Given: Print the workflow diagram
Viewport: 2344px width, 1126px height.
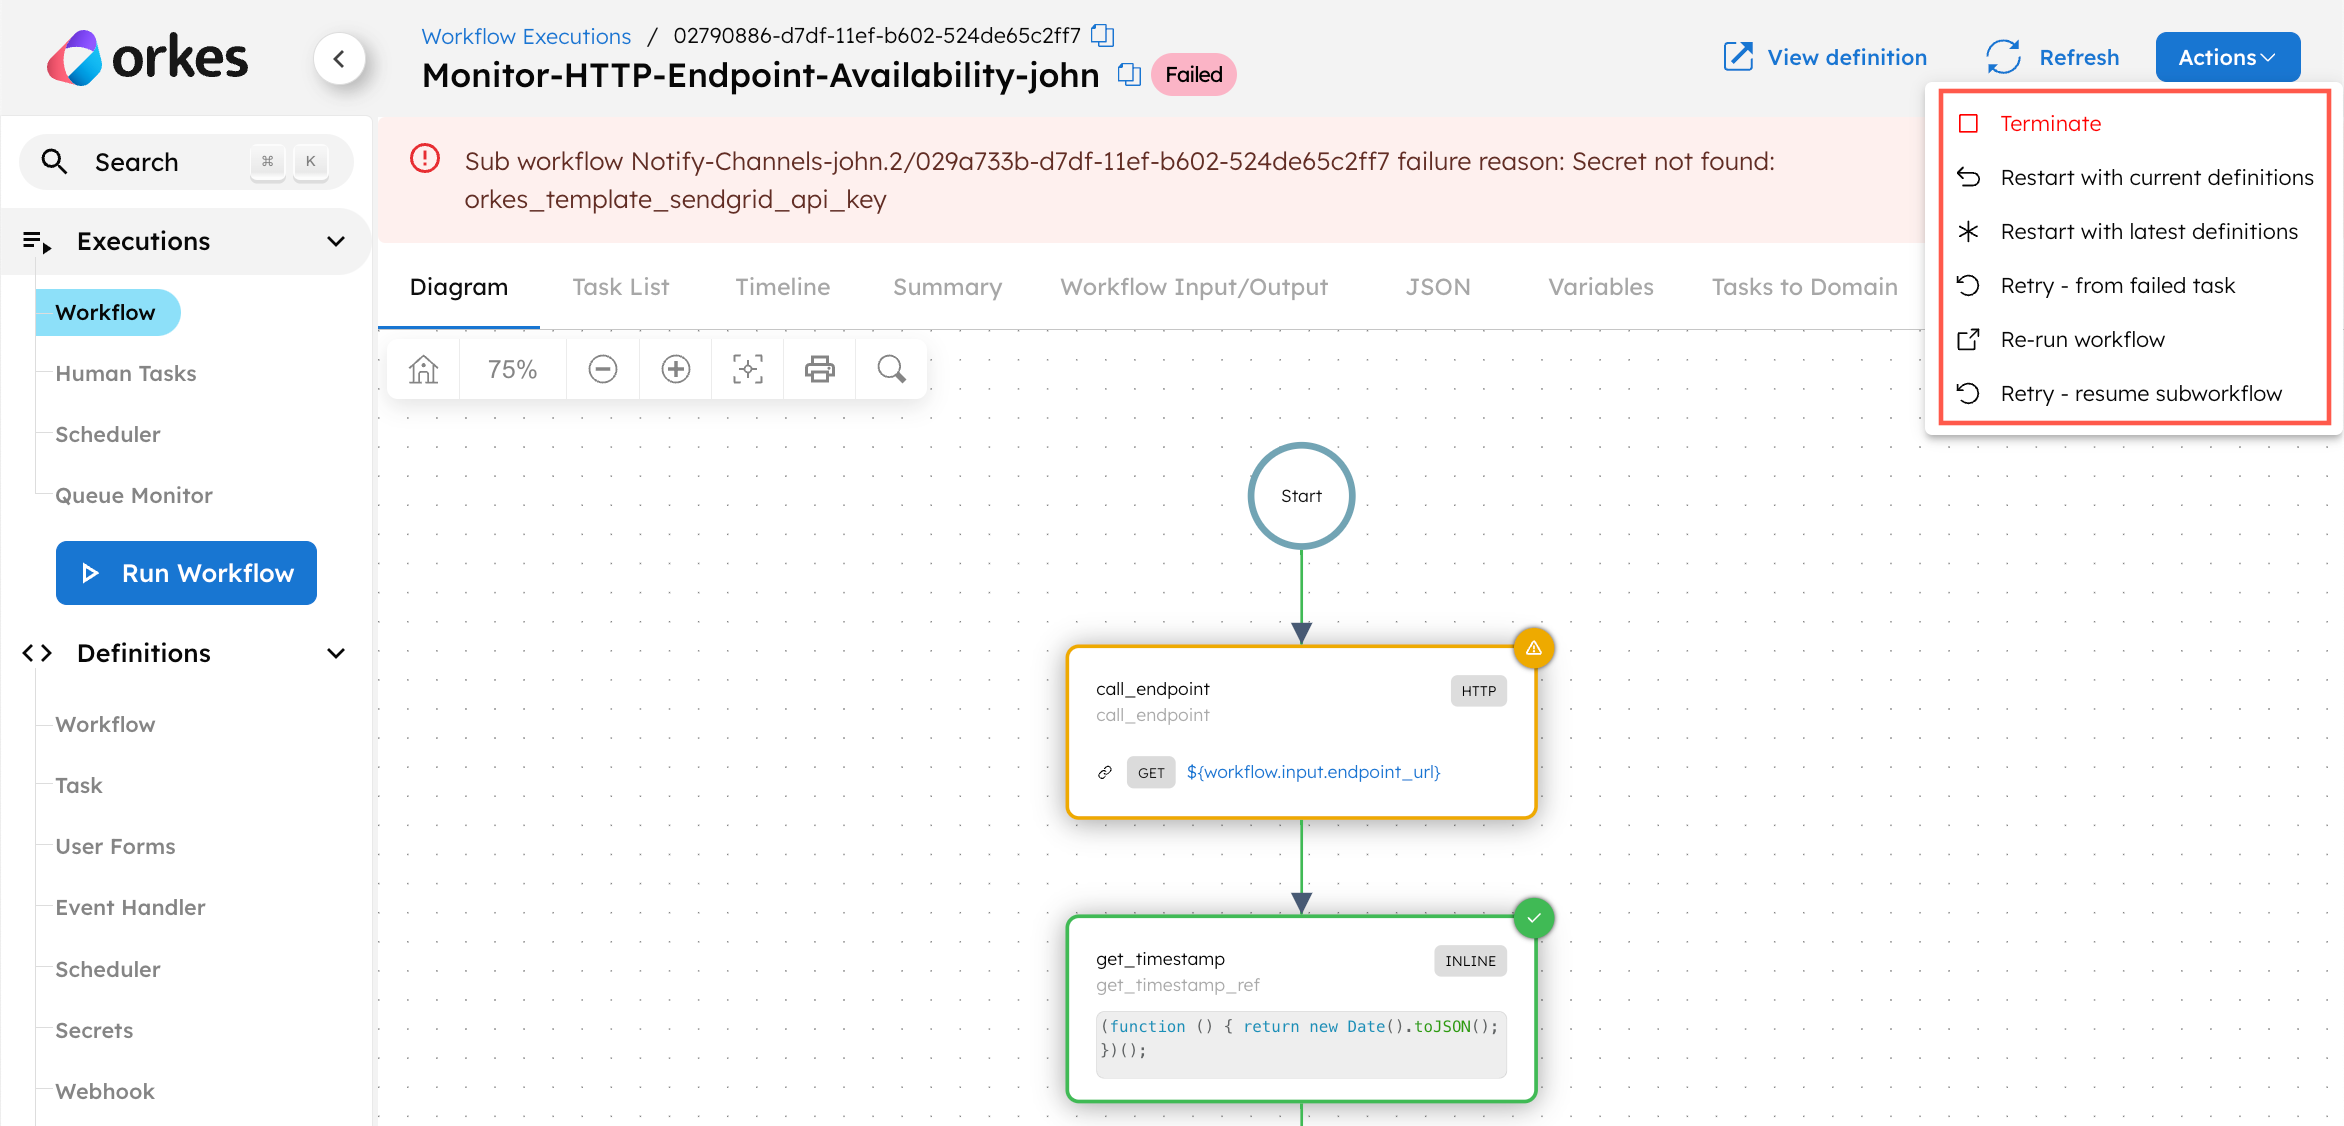Looking at the screenshot, I should click(x=820, y=370).
